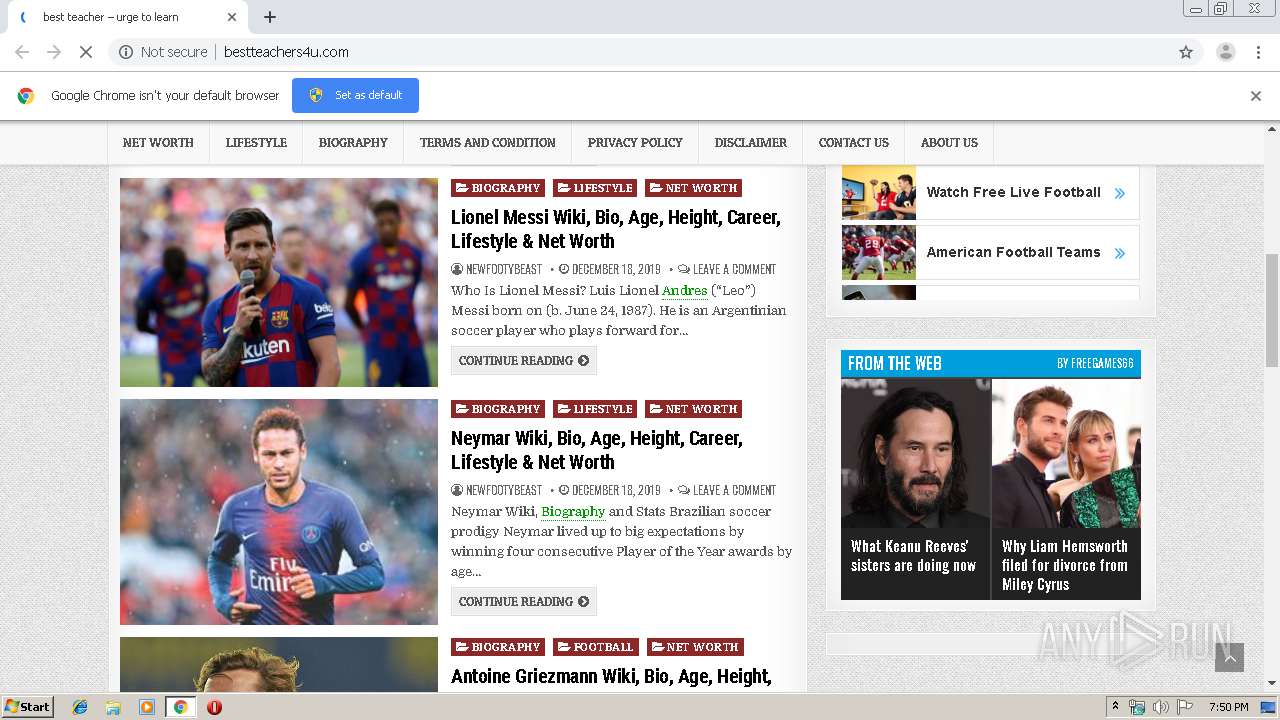1280x720 pixels.
Task: Continue reading the Neymar article
Action: click(x=524, y=602)
